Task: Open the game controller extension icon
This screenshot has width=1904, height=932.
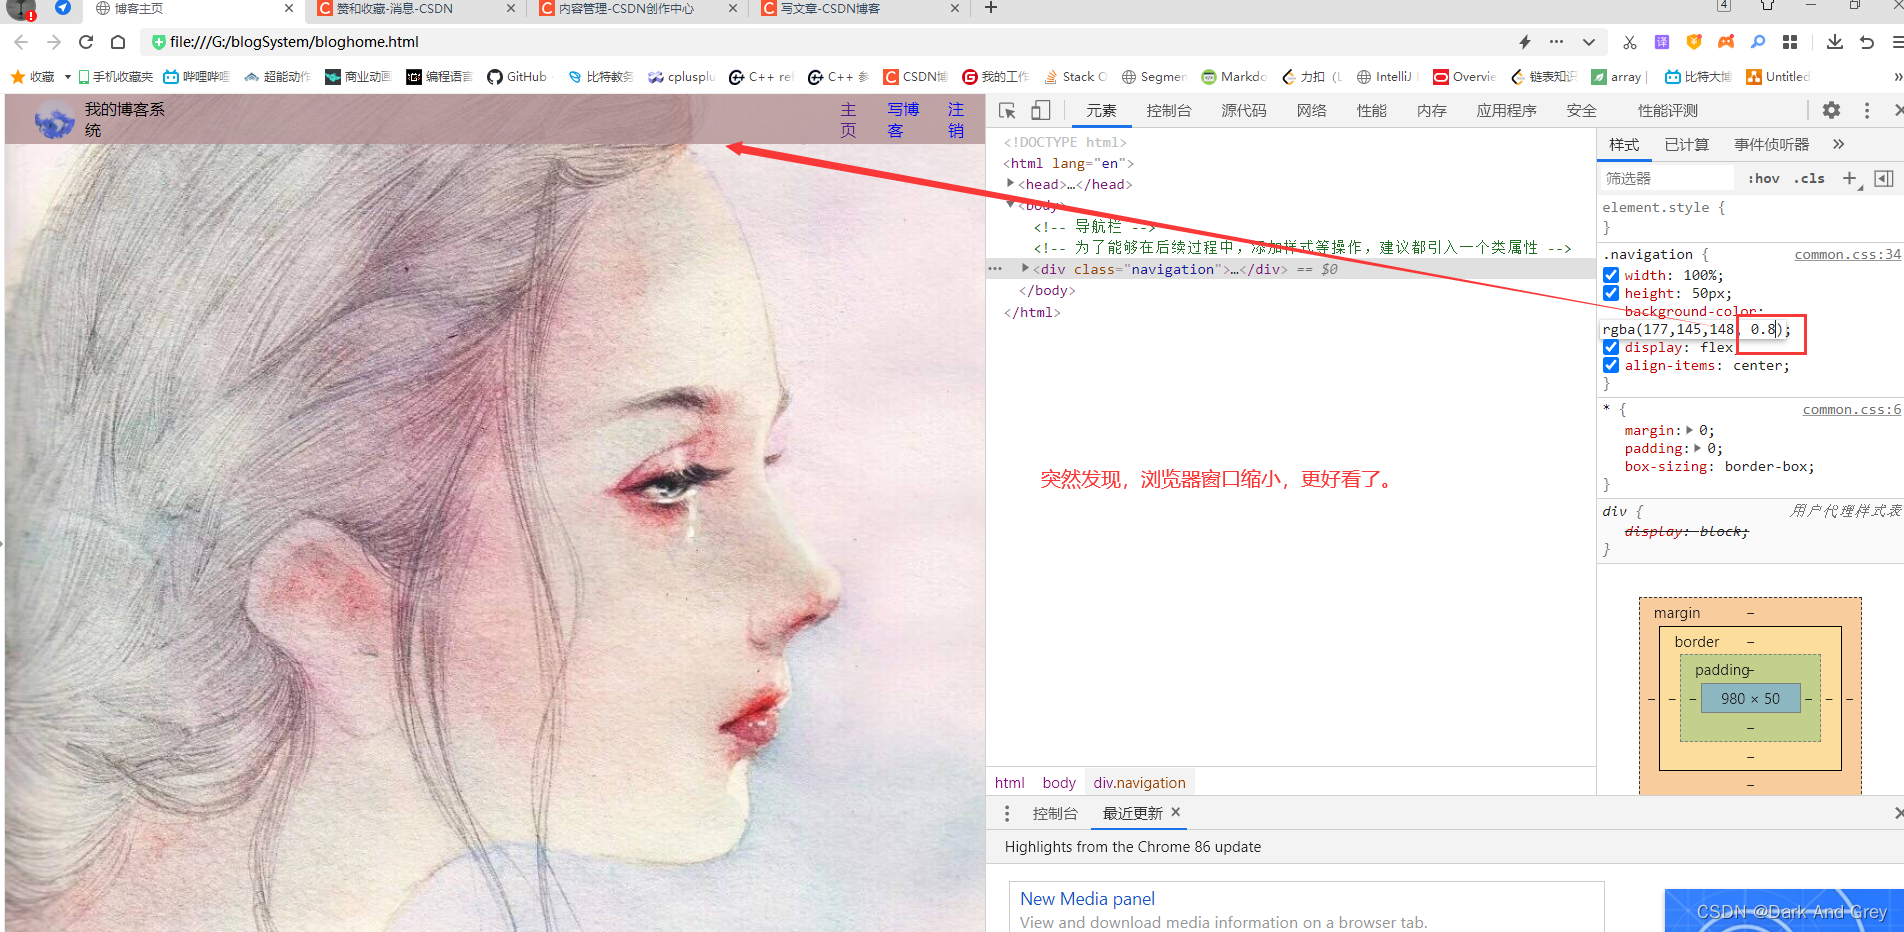Action: pos(1726,42)
